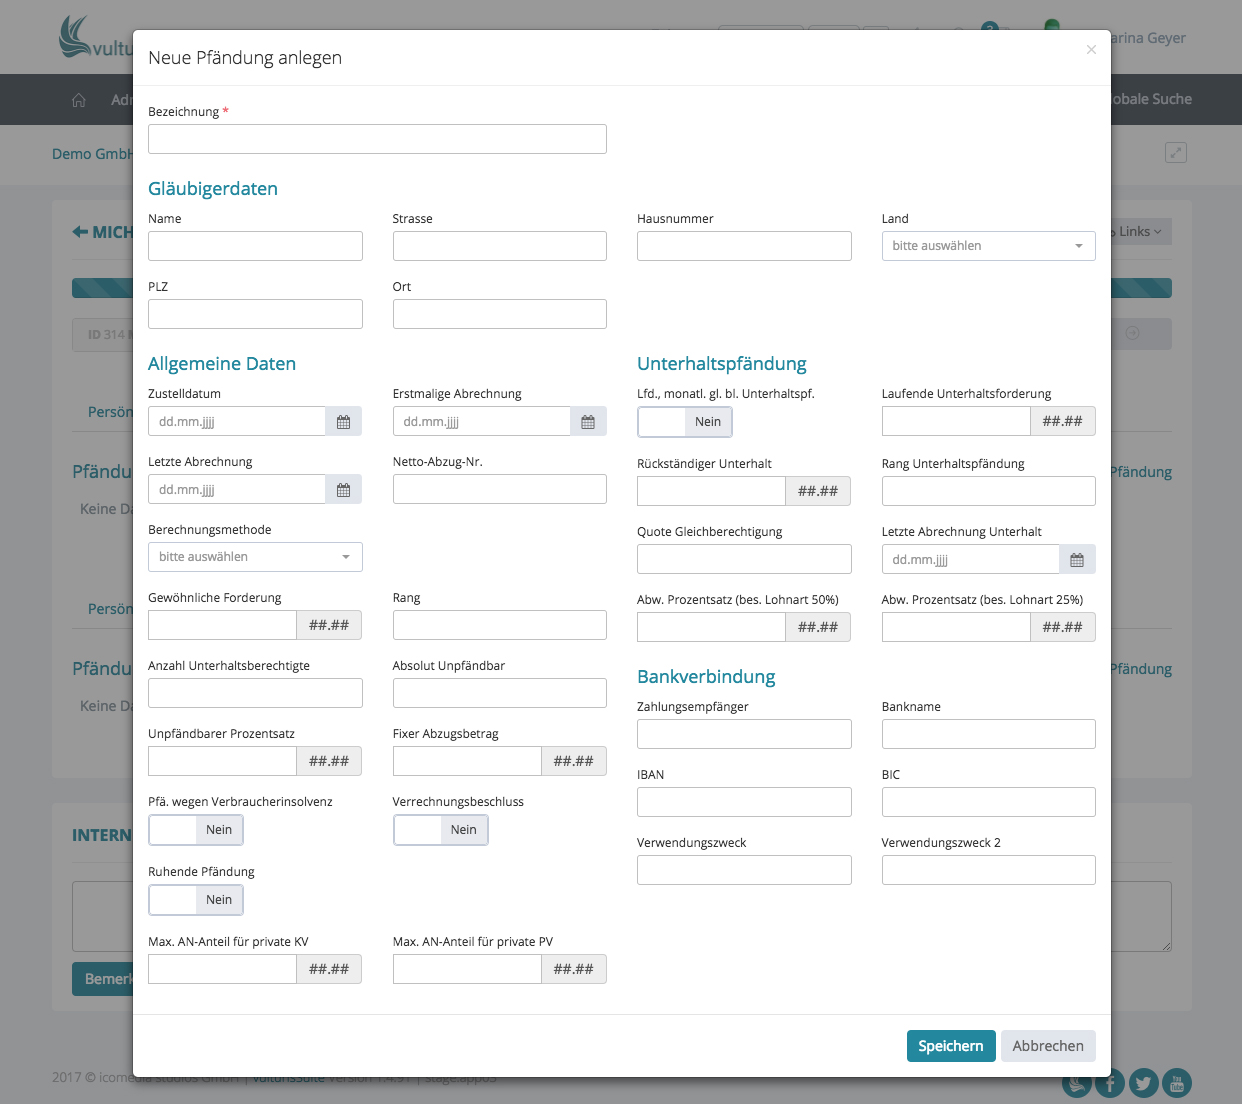Toggle Lfd. monatl. Unterhaltspf. switch
Viewport: 1242px width, 1104px height.
(x=685, y=422)
